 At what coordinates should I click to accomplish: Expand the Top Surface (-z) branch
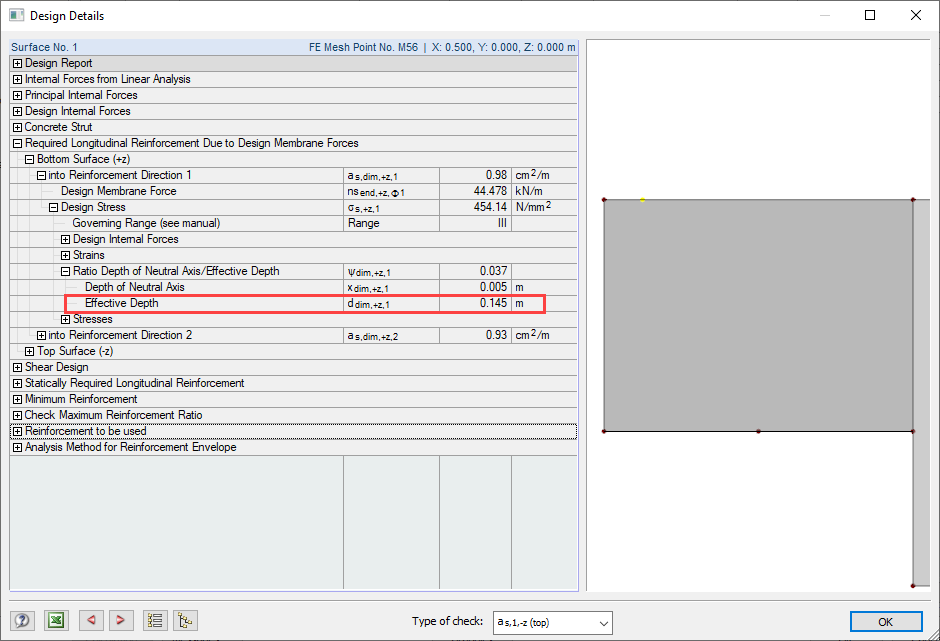point(29,351)
